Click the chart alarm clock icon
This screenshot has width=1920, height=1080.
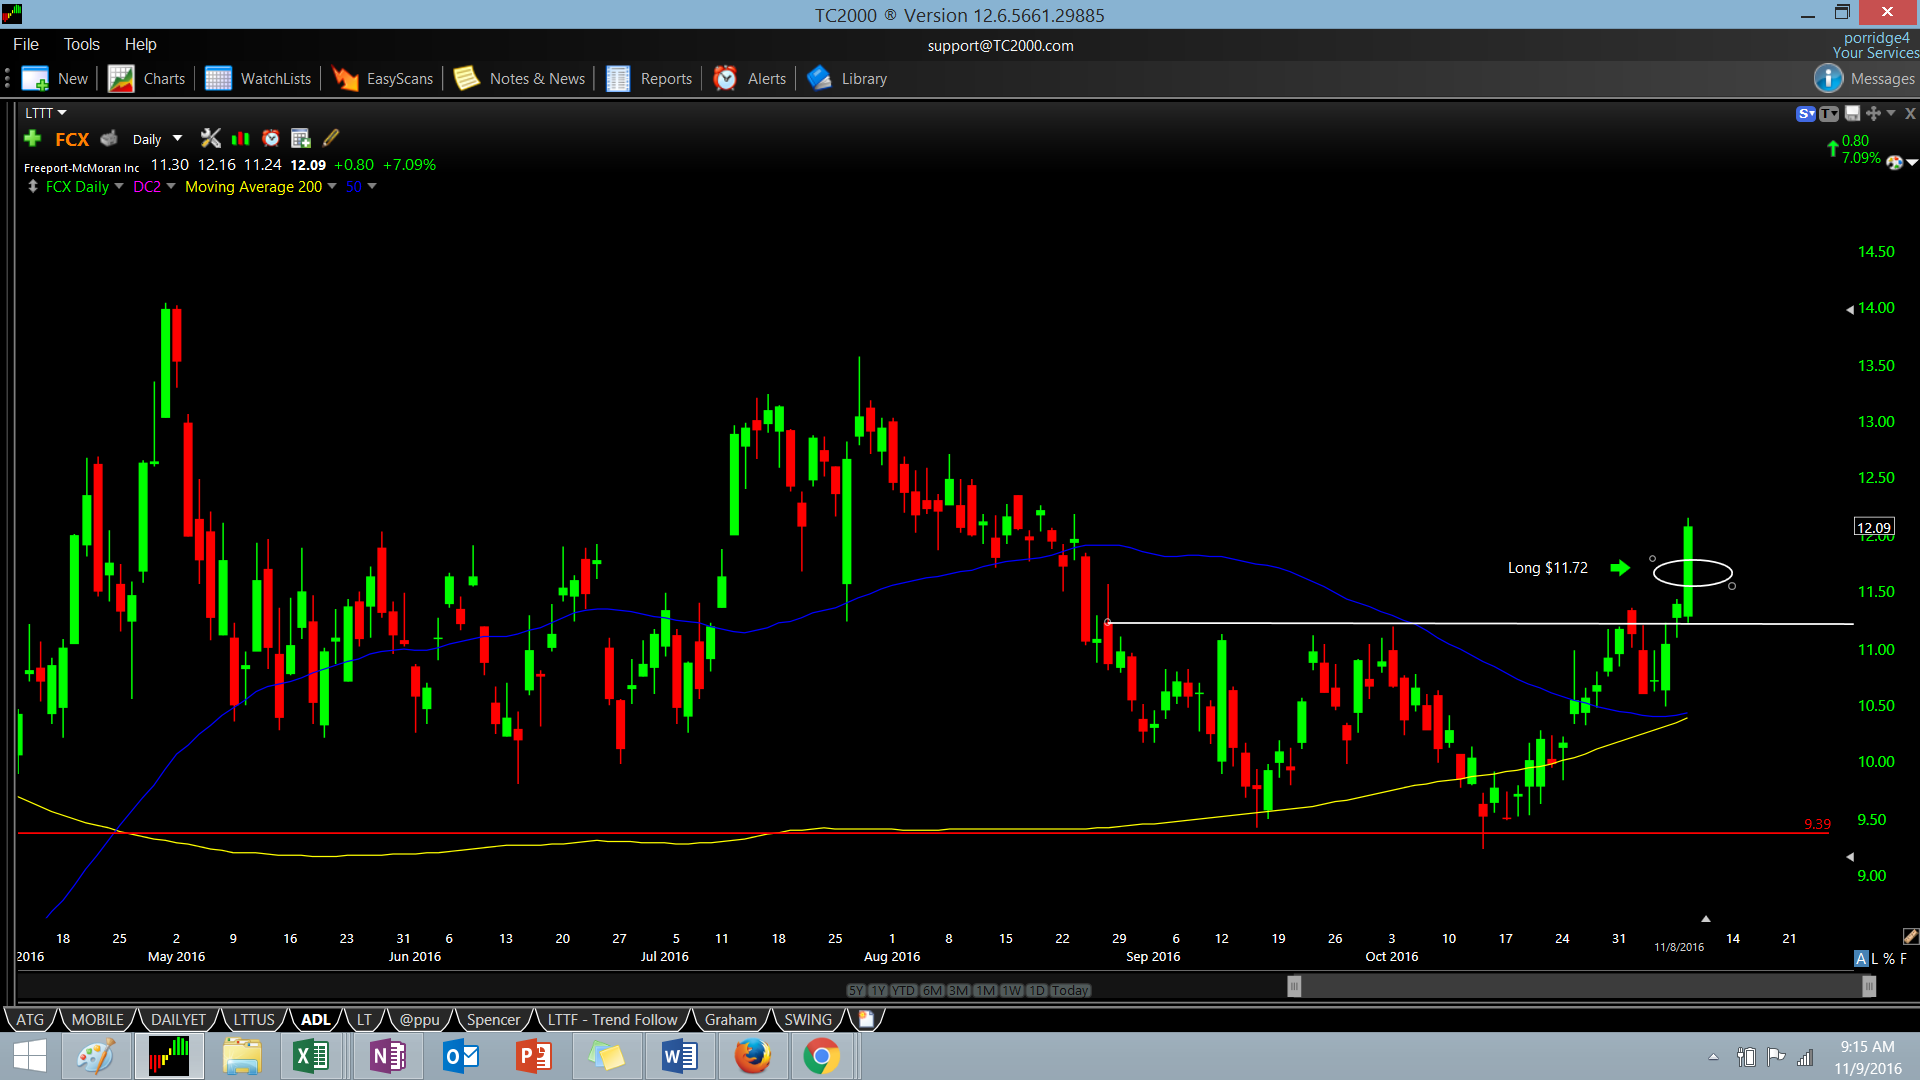tap(271, 138)
